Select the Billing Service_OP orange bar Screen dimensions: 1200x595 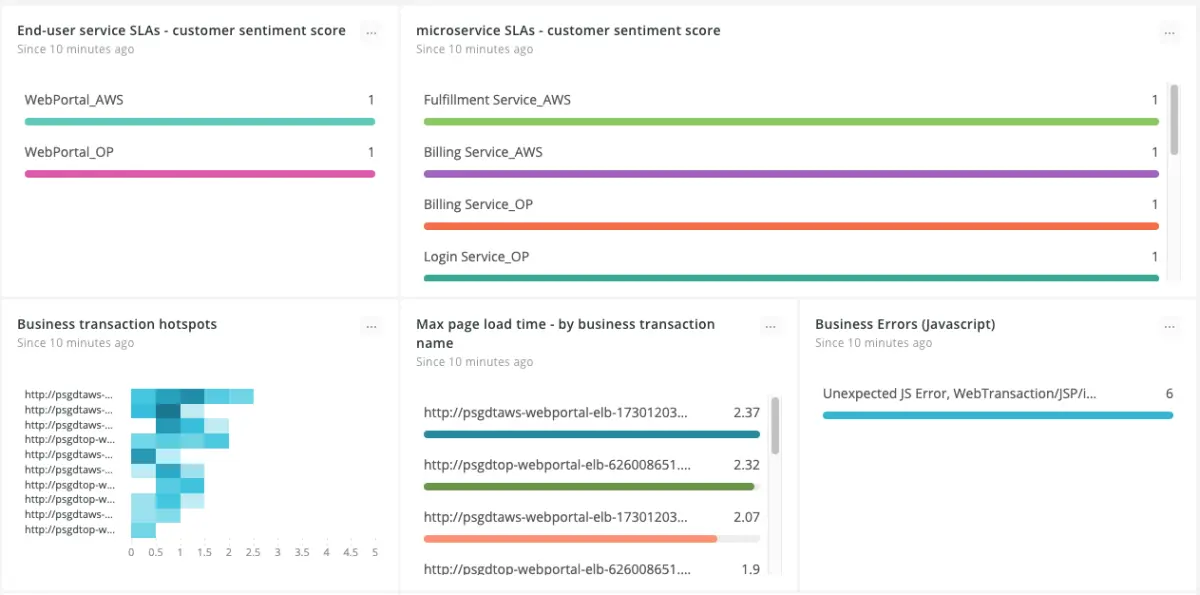pos(791,226)
